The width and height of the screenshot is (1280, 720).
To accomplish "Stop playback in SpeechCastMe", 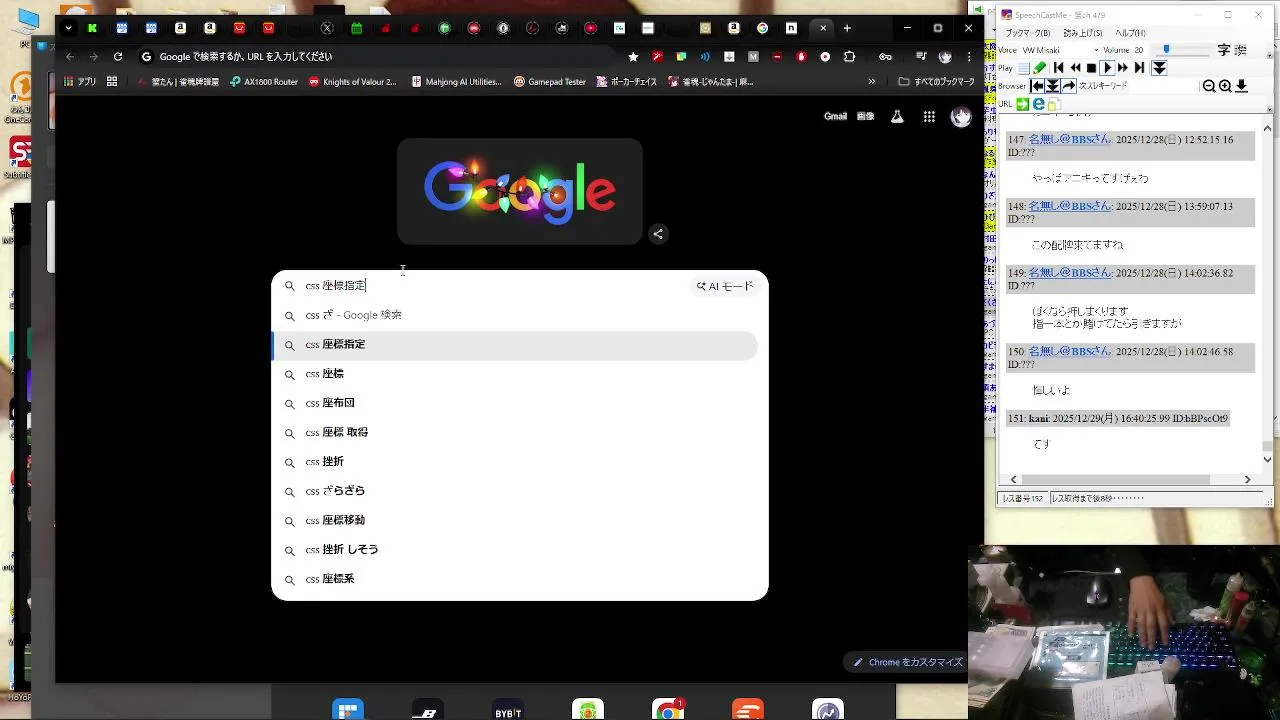I will coord(1091,68).
